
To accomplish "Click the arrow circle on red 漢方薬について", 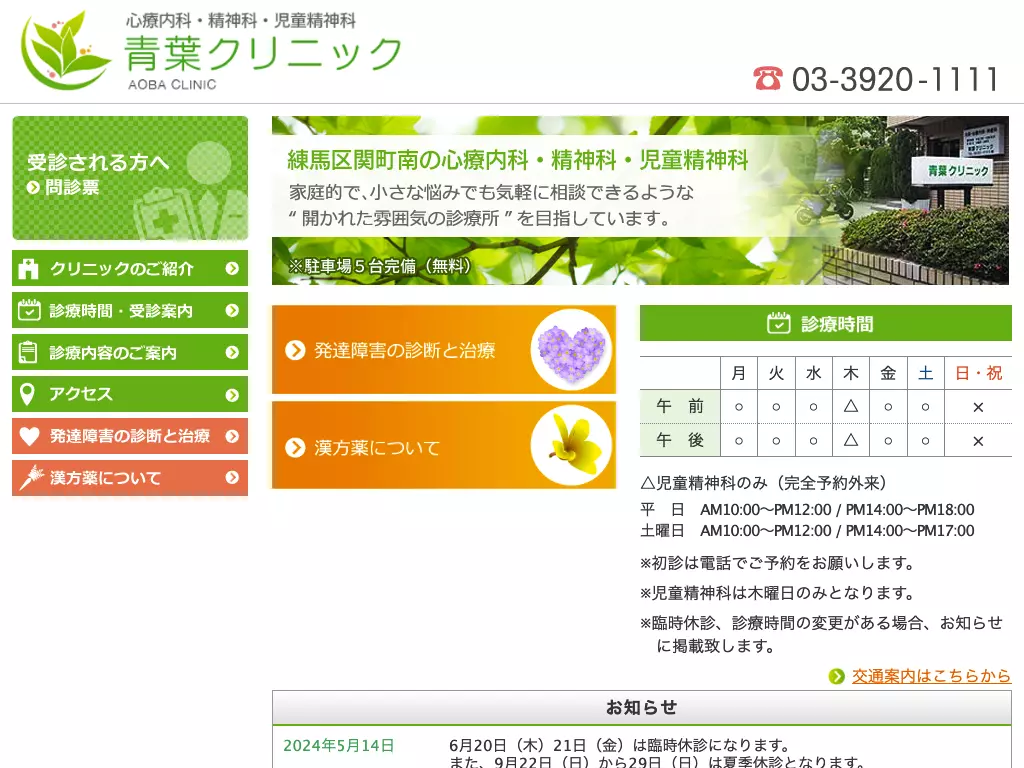I will click(232, 477).
